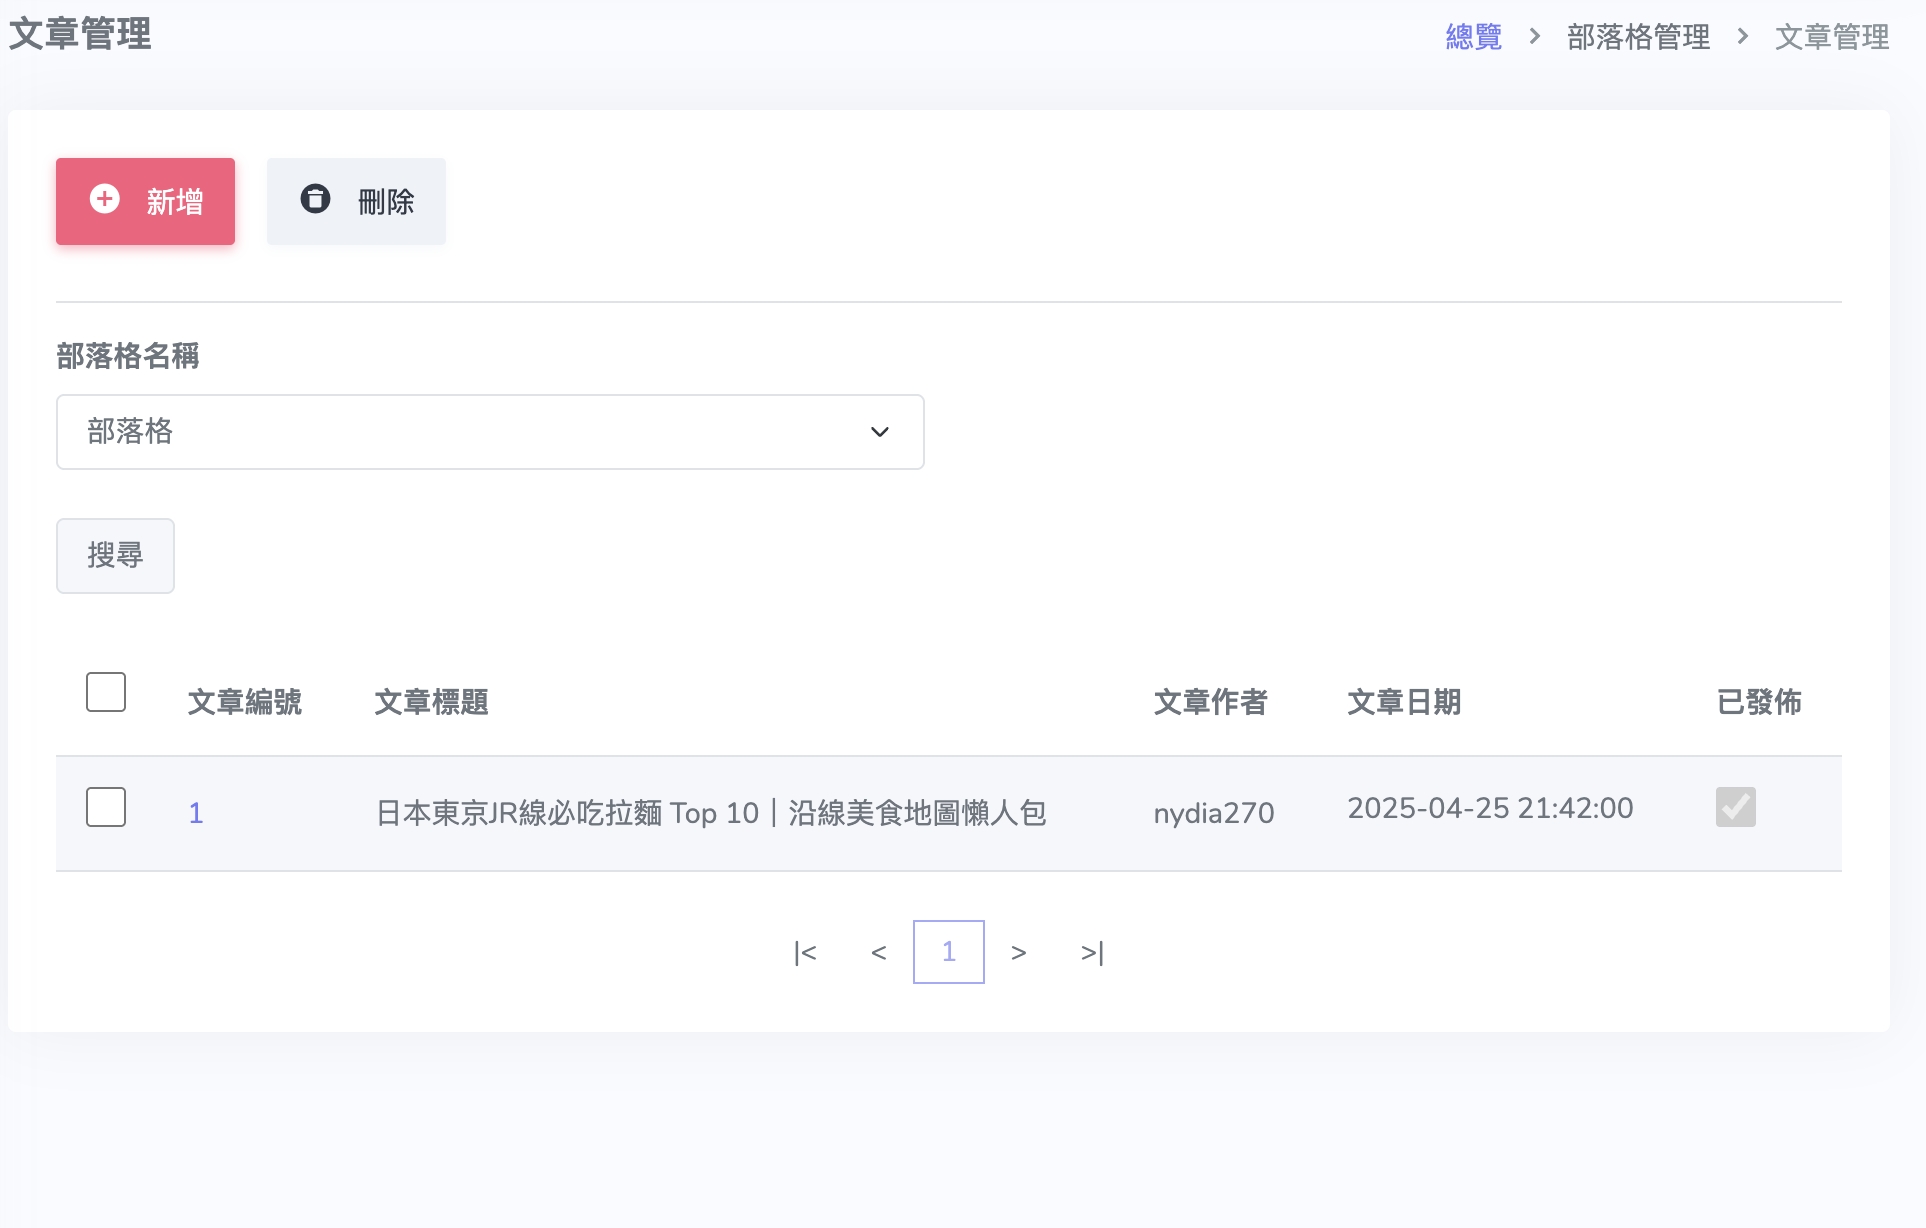Toggle the select-all checkbox in table header
Screen dimensions: 1926x1228
(x=106, y=692)
